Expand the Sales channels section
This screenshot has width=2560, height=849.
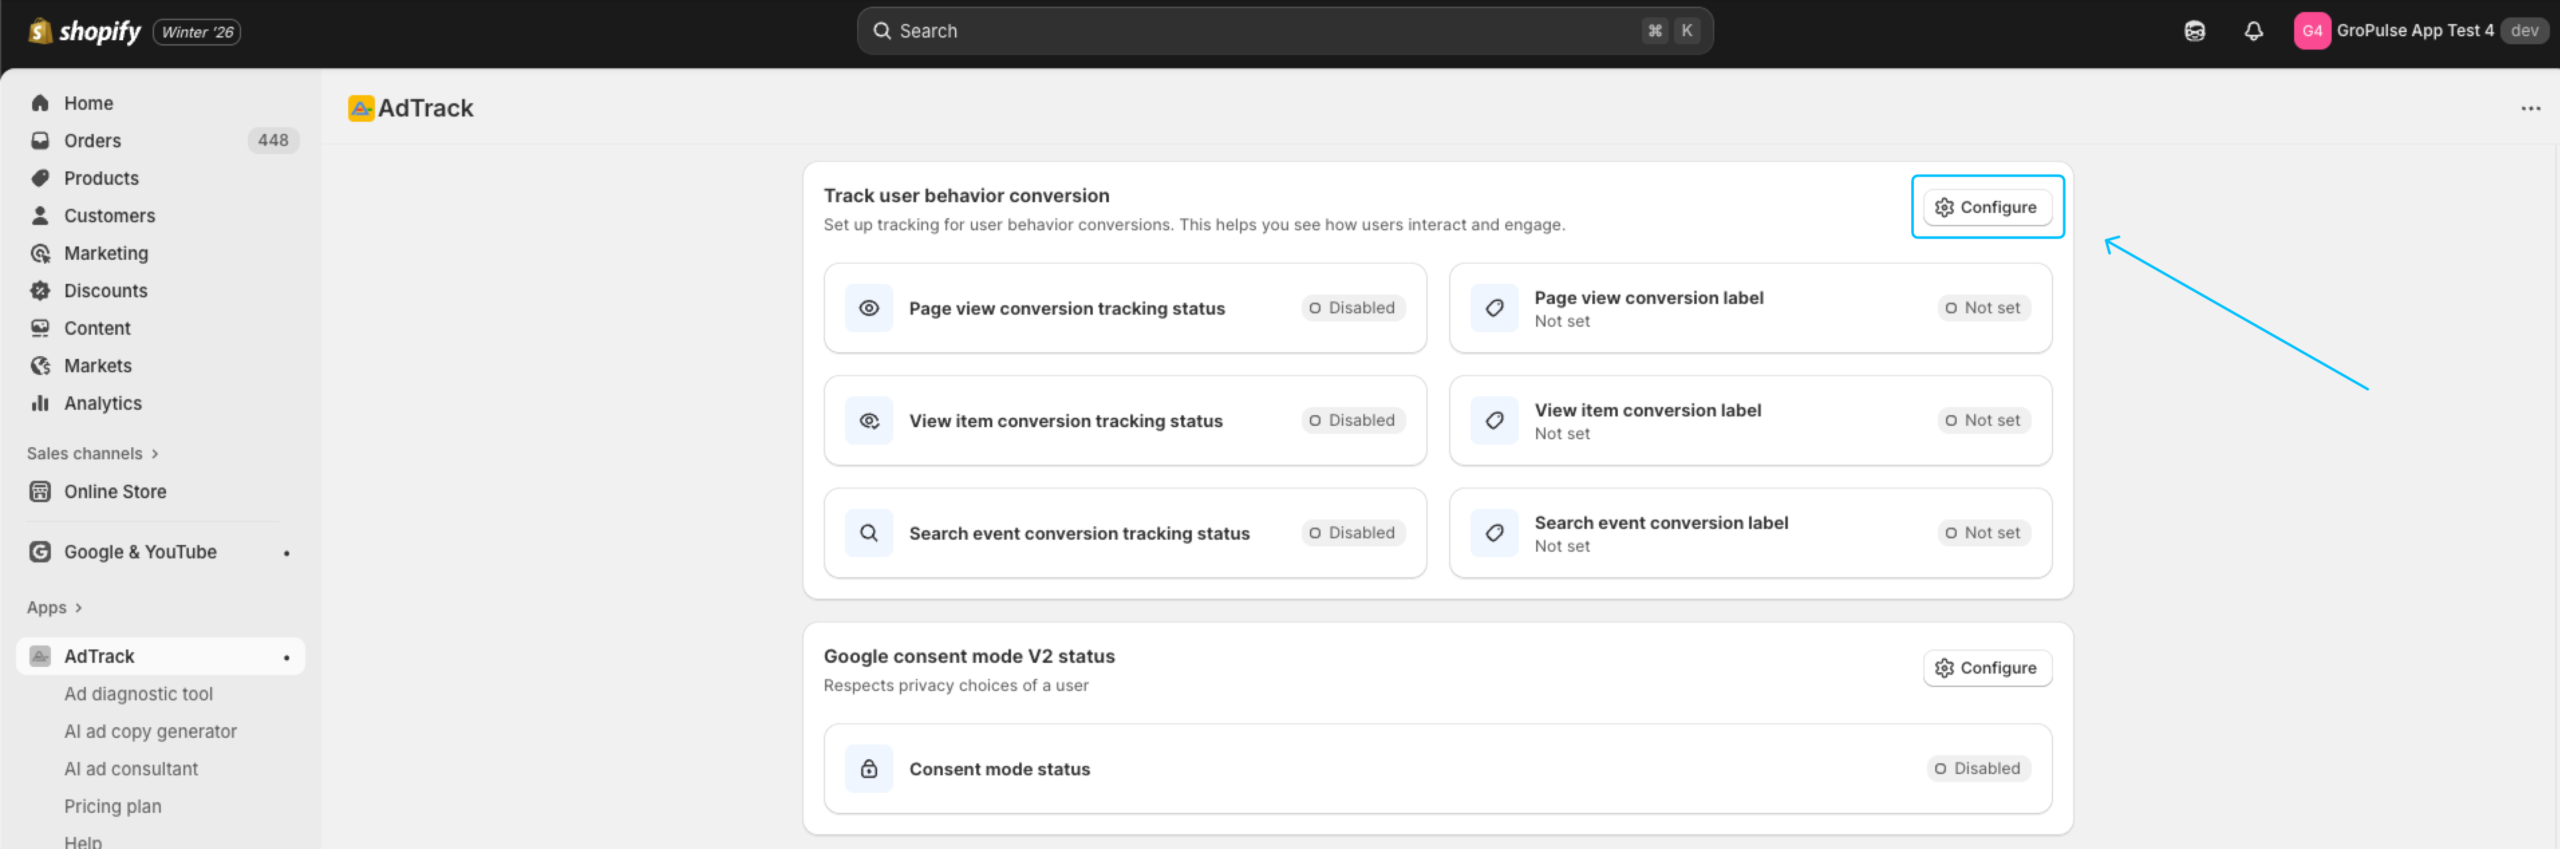93,453
